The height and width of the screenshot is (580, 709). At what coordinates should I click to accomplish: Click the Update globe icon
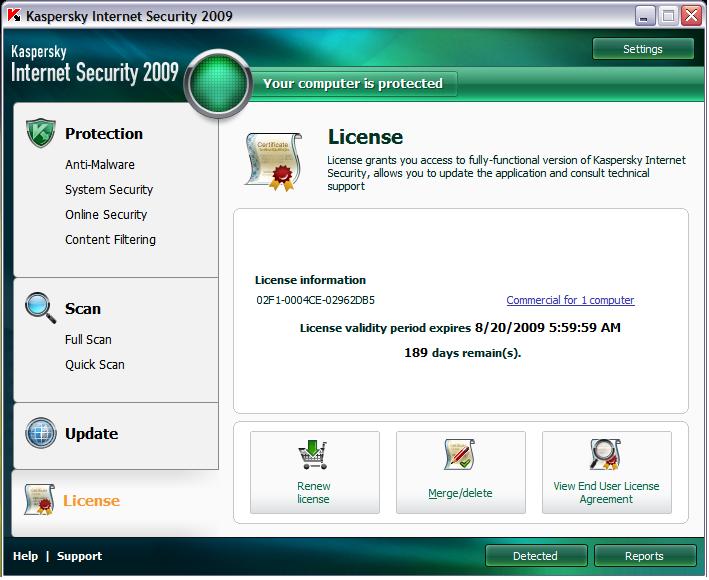tap(41, 433)
